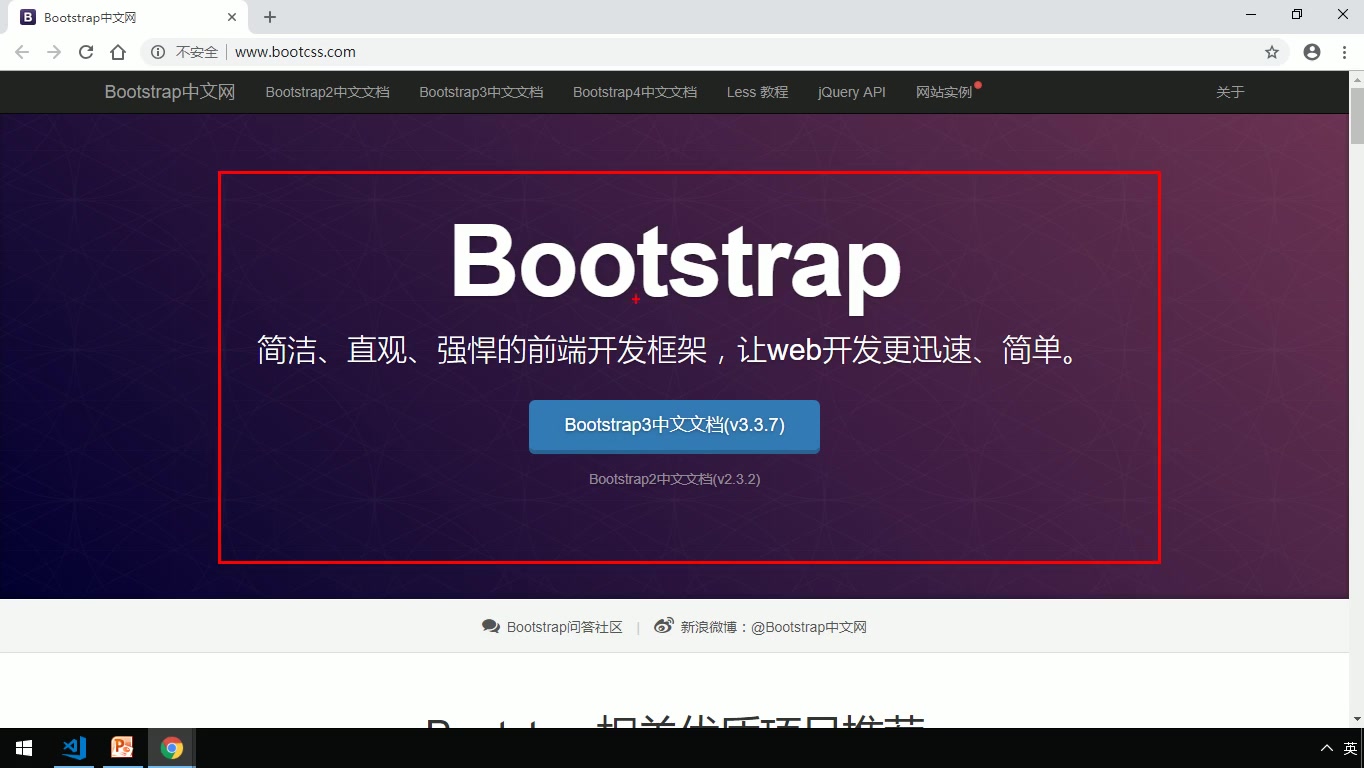
Task: Bookmark this page with star icon
Action: point(1272,52)
